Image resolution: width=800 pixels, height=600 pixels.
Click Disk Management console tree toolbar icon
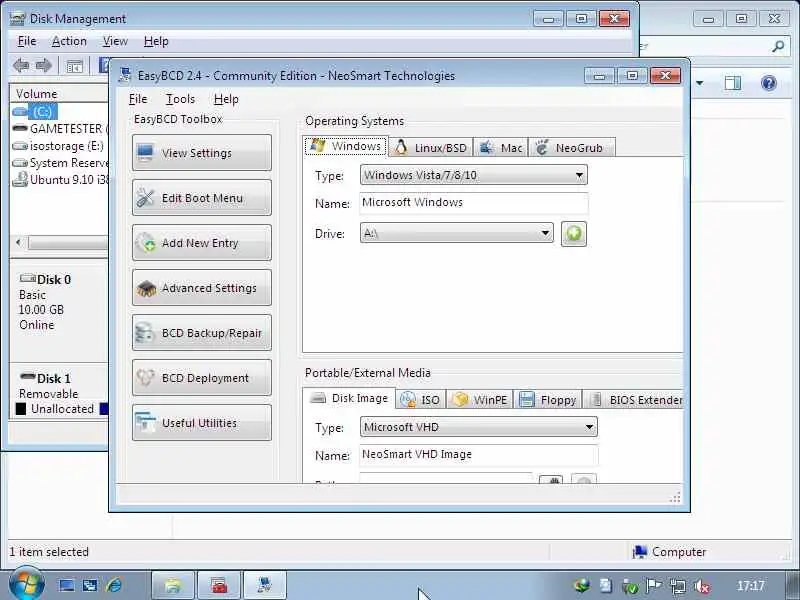(x=74, y=66)
